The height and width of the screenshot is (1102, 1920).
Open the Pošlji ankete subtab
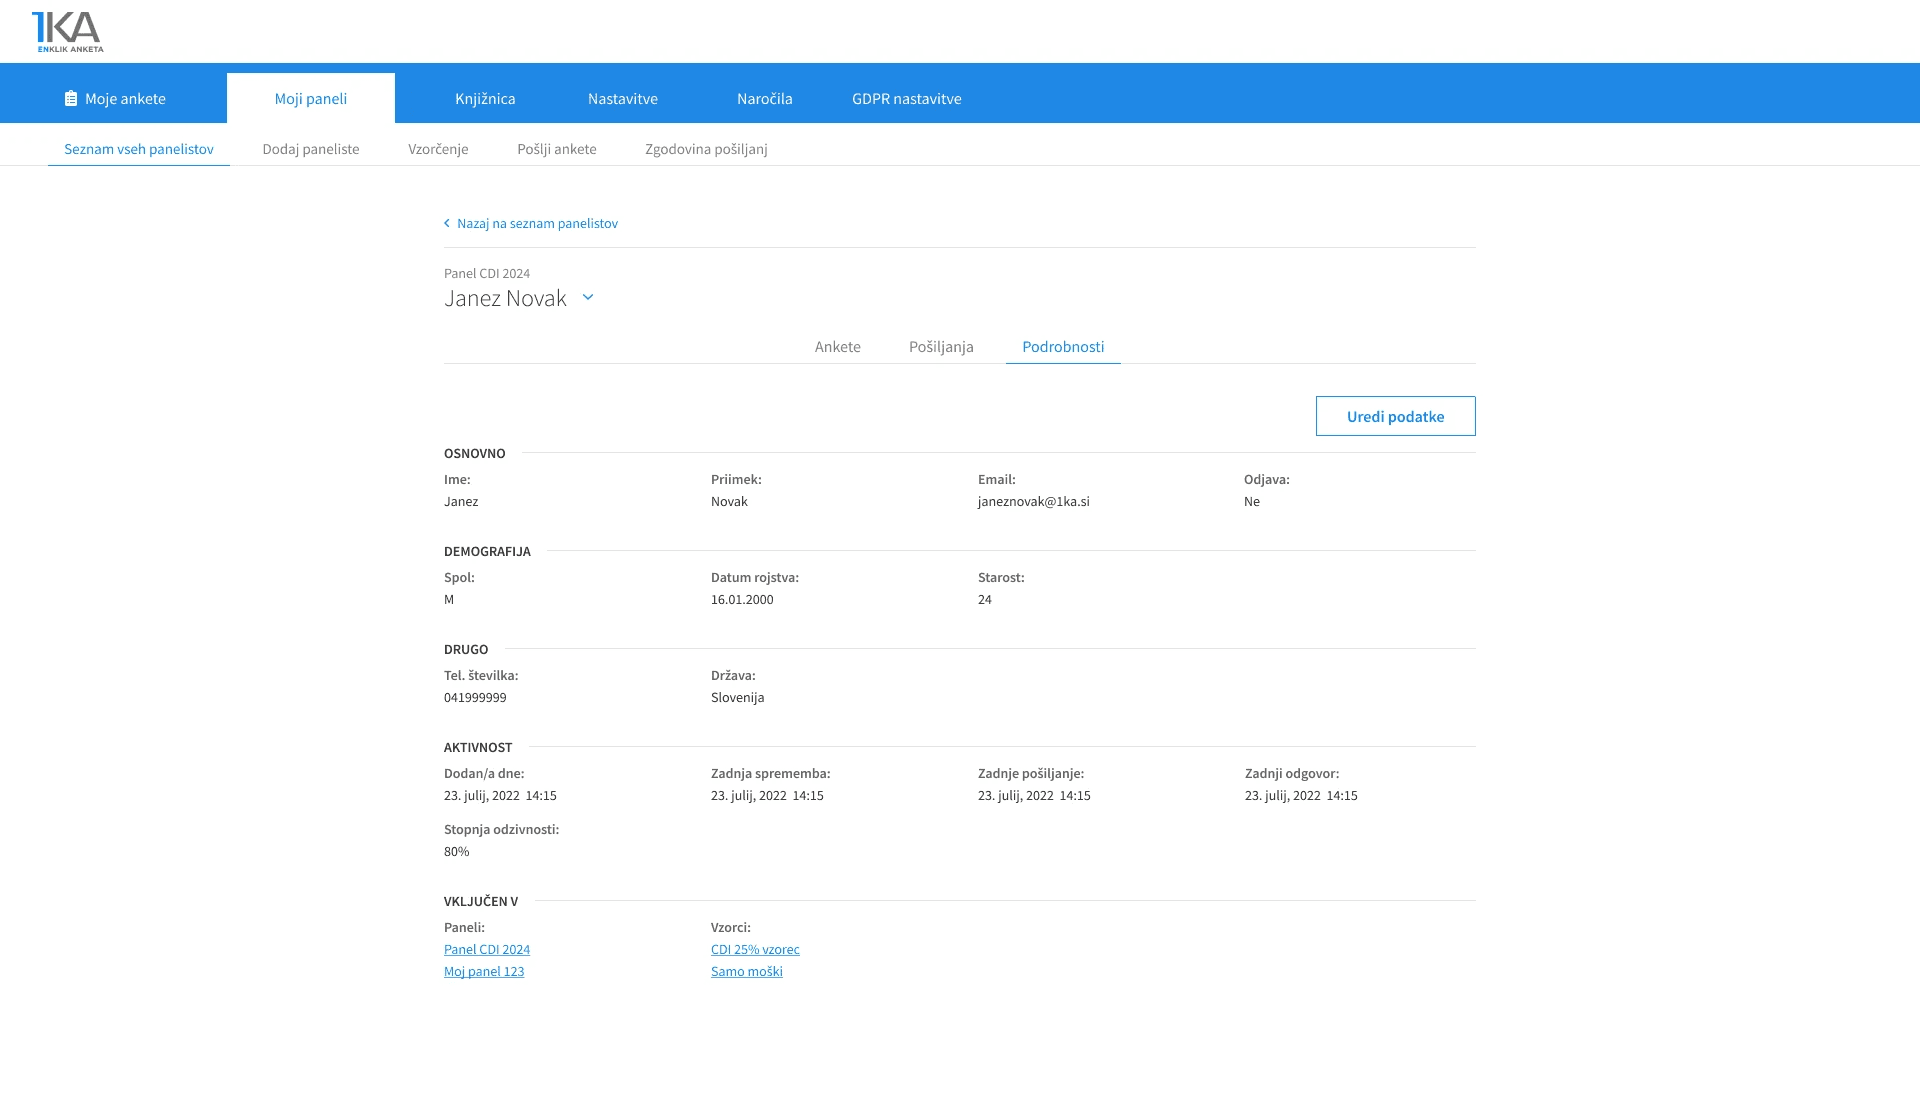tap(556, 149)
